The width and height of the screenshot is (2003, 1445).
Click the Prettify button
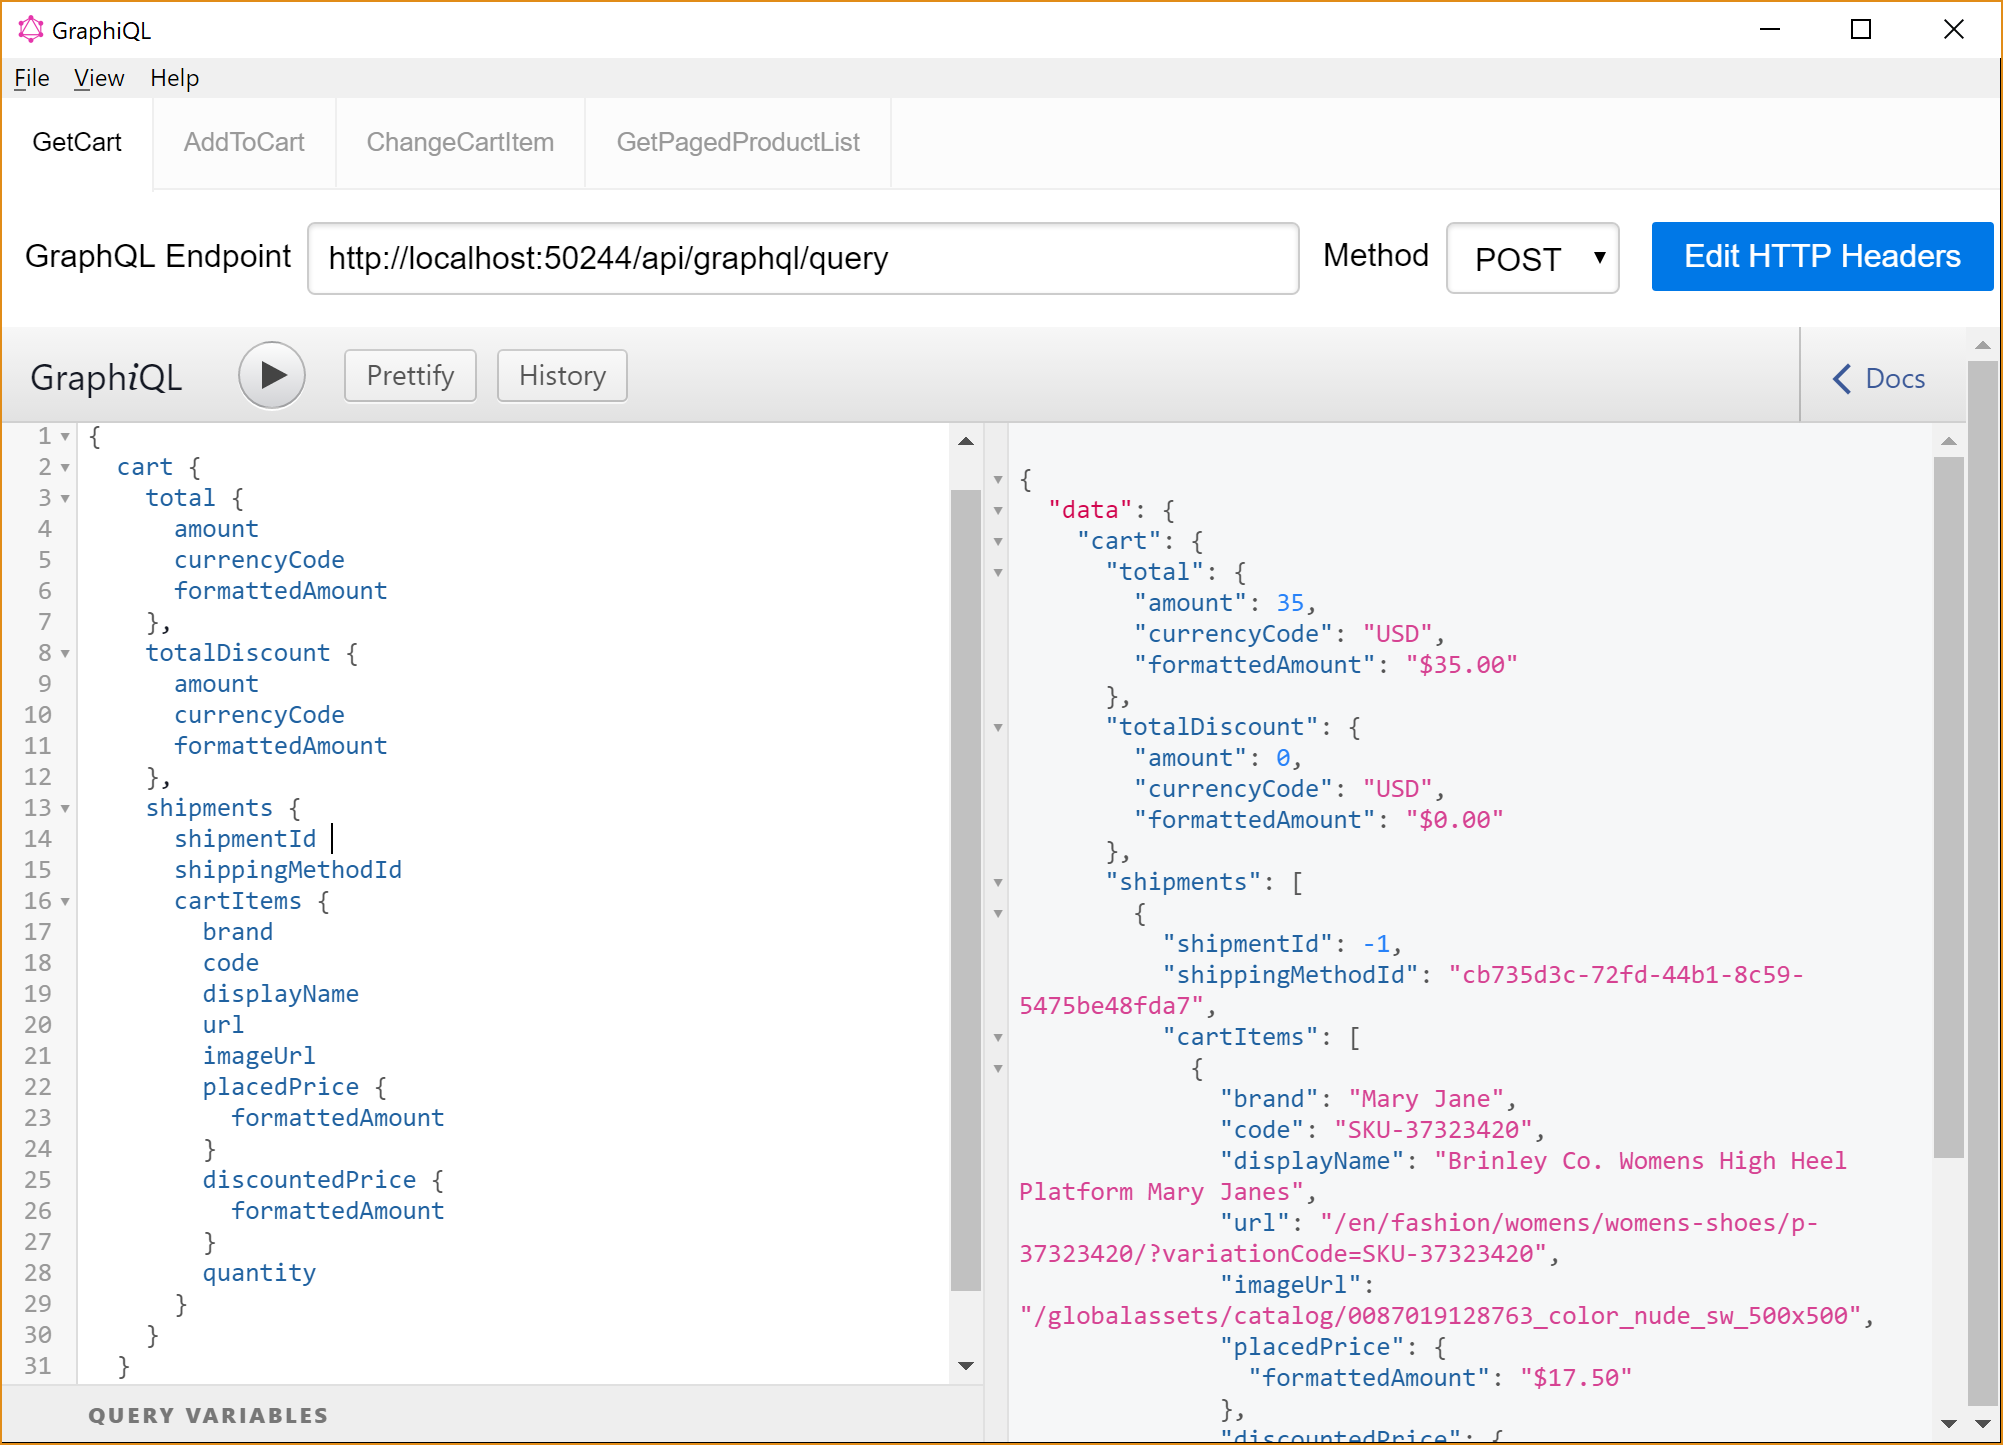click(x=410, y=375)
